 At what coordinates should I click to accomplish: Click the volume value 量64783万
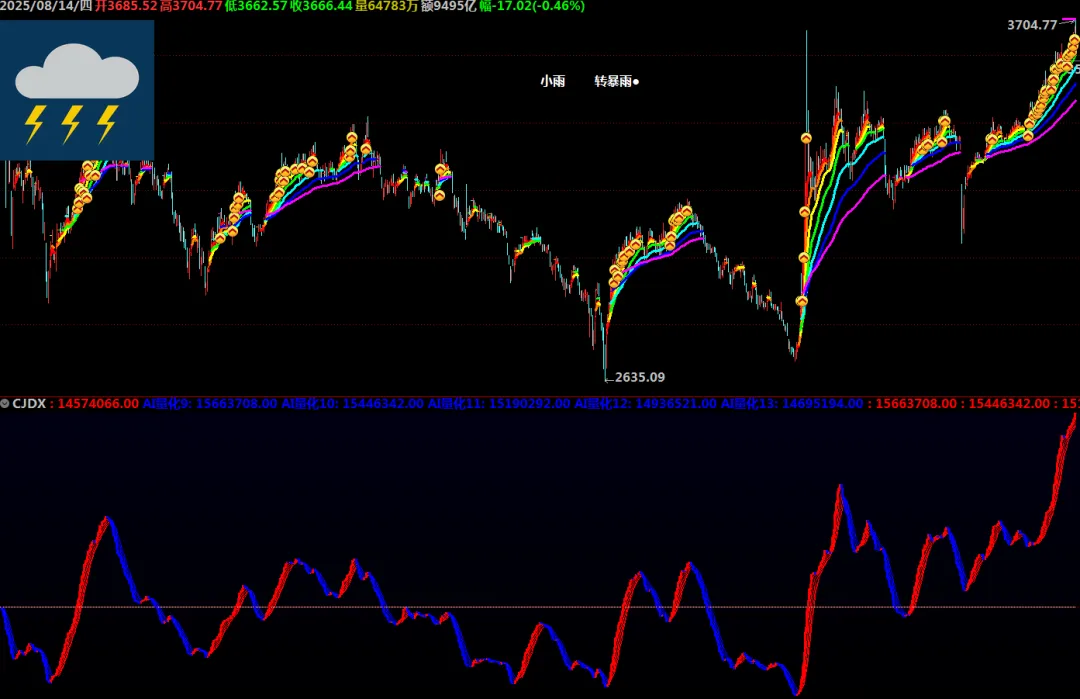(x=386, y=6)
